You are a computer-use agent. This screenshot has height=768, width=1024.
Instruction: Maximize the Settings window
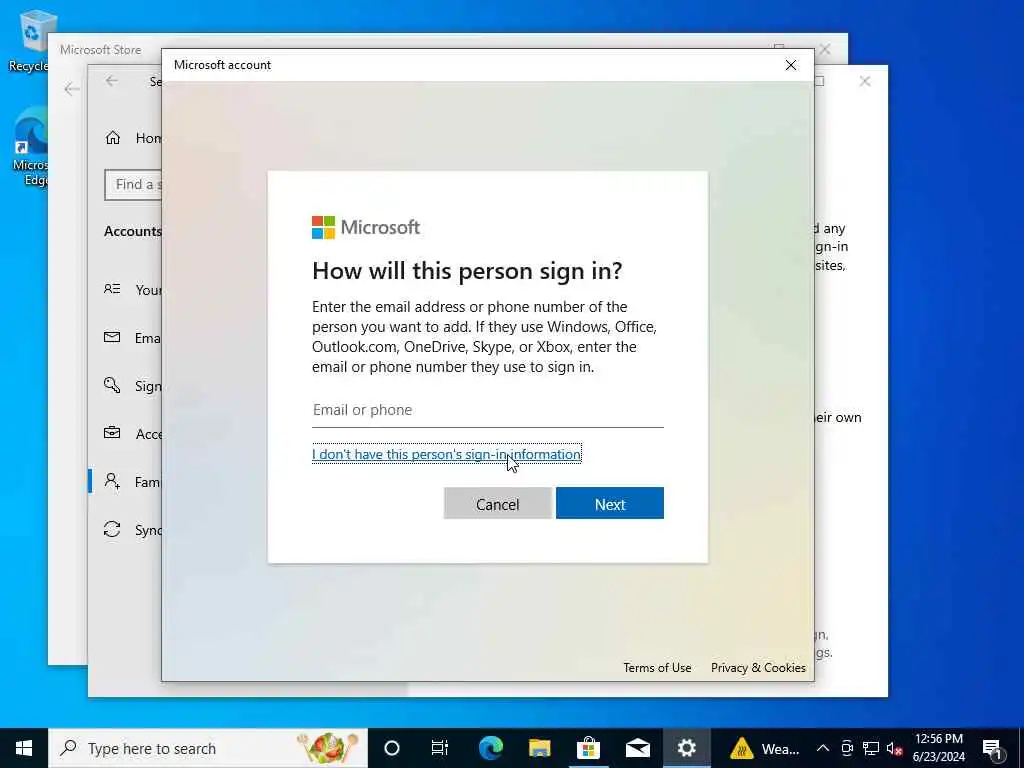820,81
